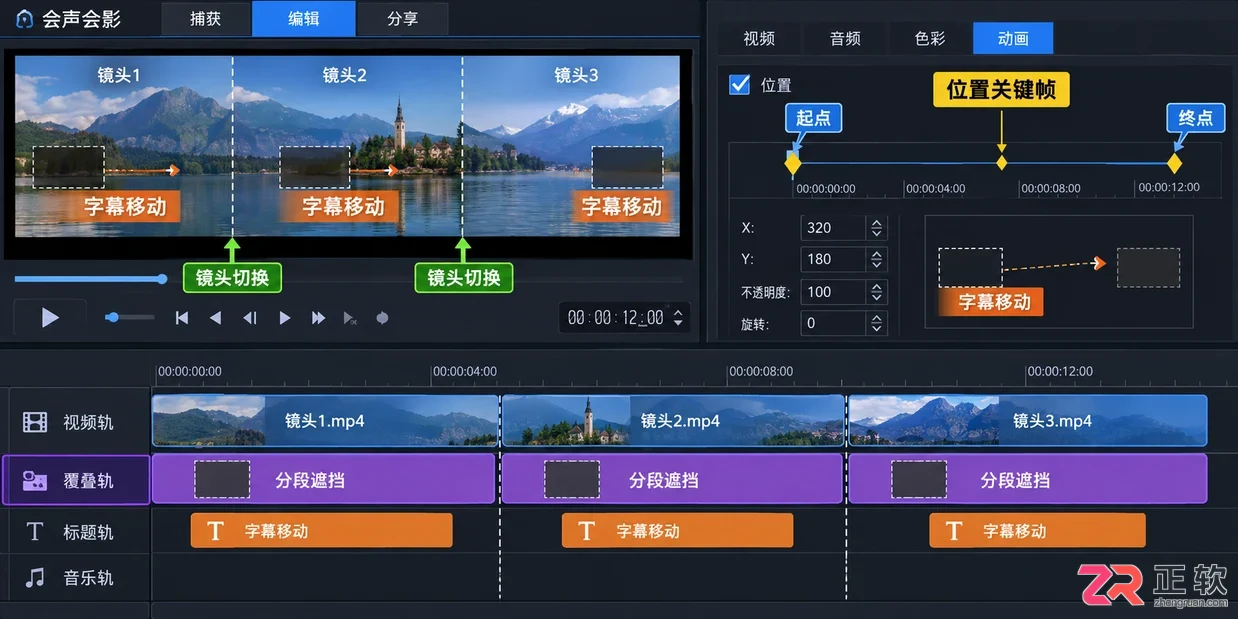Select the 音乐轨 track label
This screenshot has height=619, width=1238.
pos(88,578)
